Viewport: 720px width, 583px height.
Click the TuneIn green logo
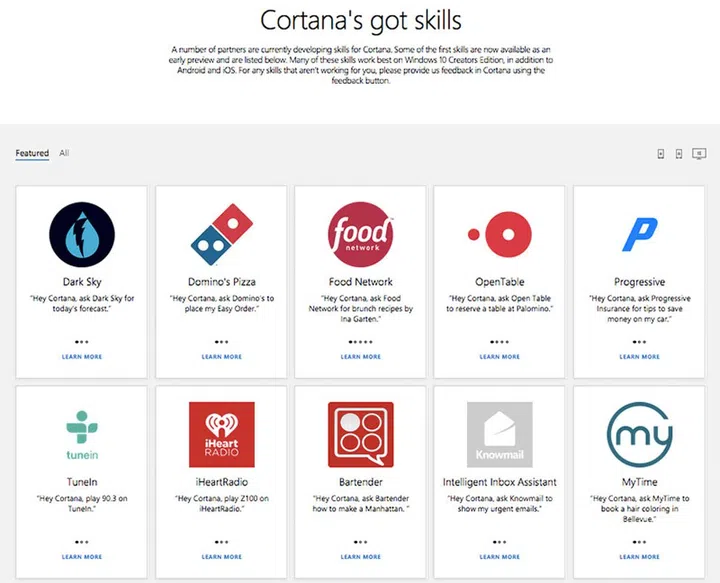pyautogui.click(x=82, y=434)
